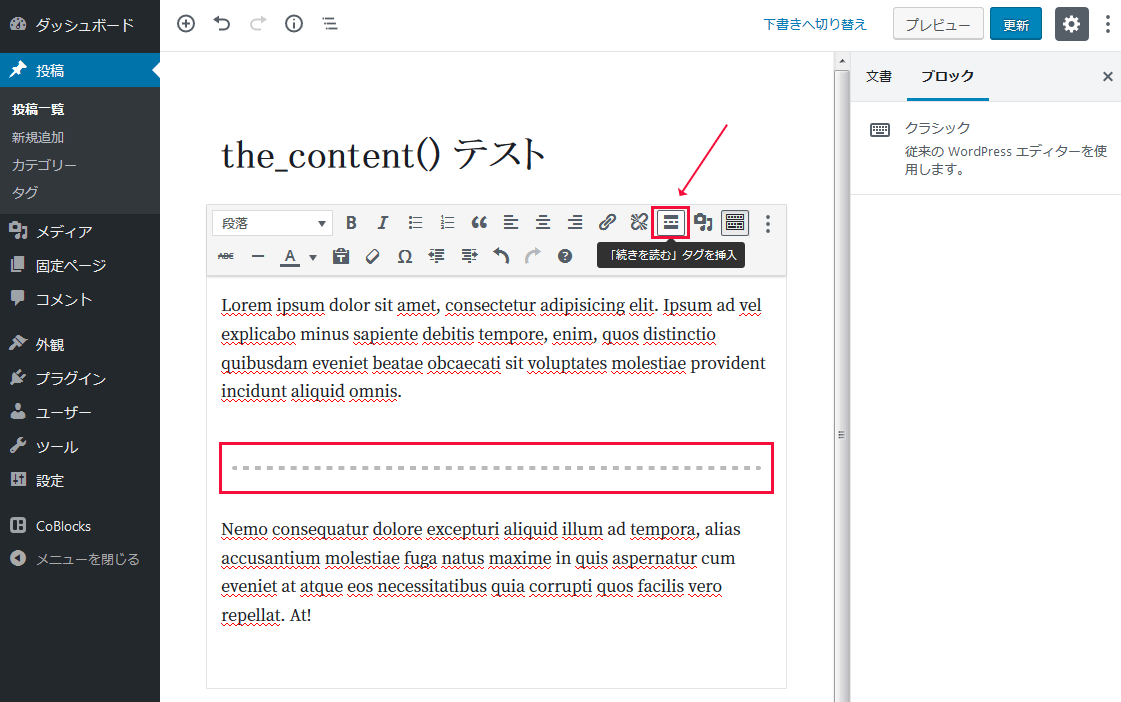Screen dimensions: 1121x702
Task: Open the content structure info icon
Action: [x=294, y=24]
